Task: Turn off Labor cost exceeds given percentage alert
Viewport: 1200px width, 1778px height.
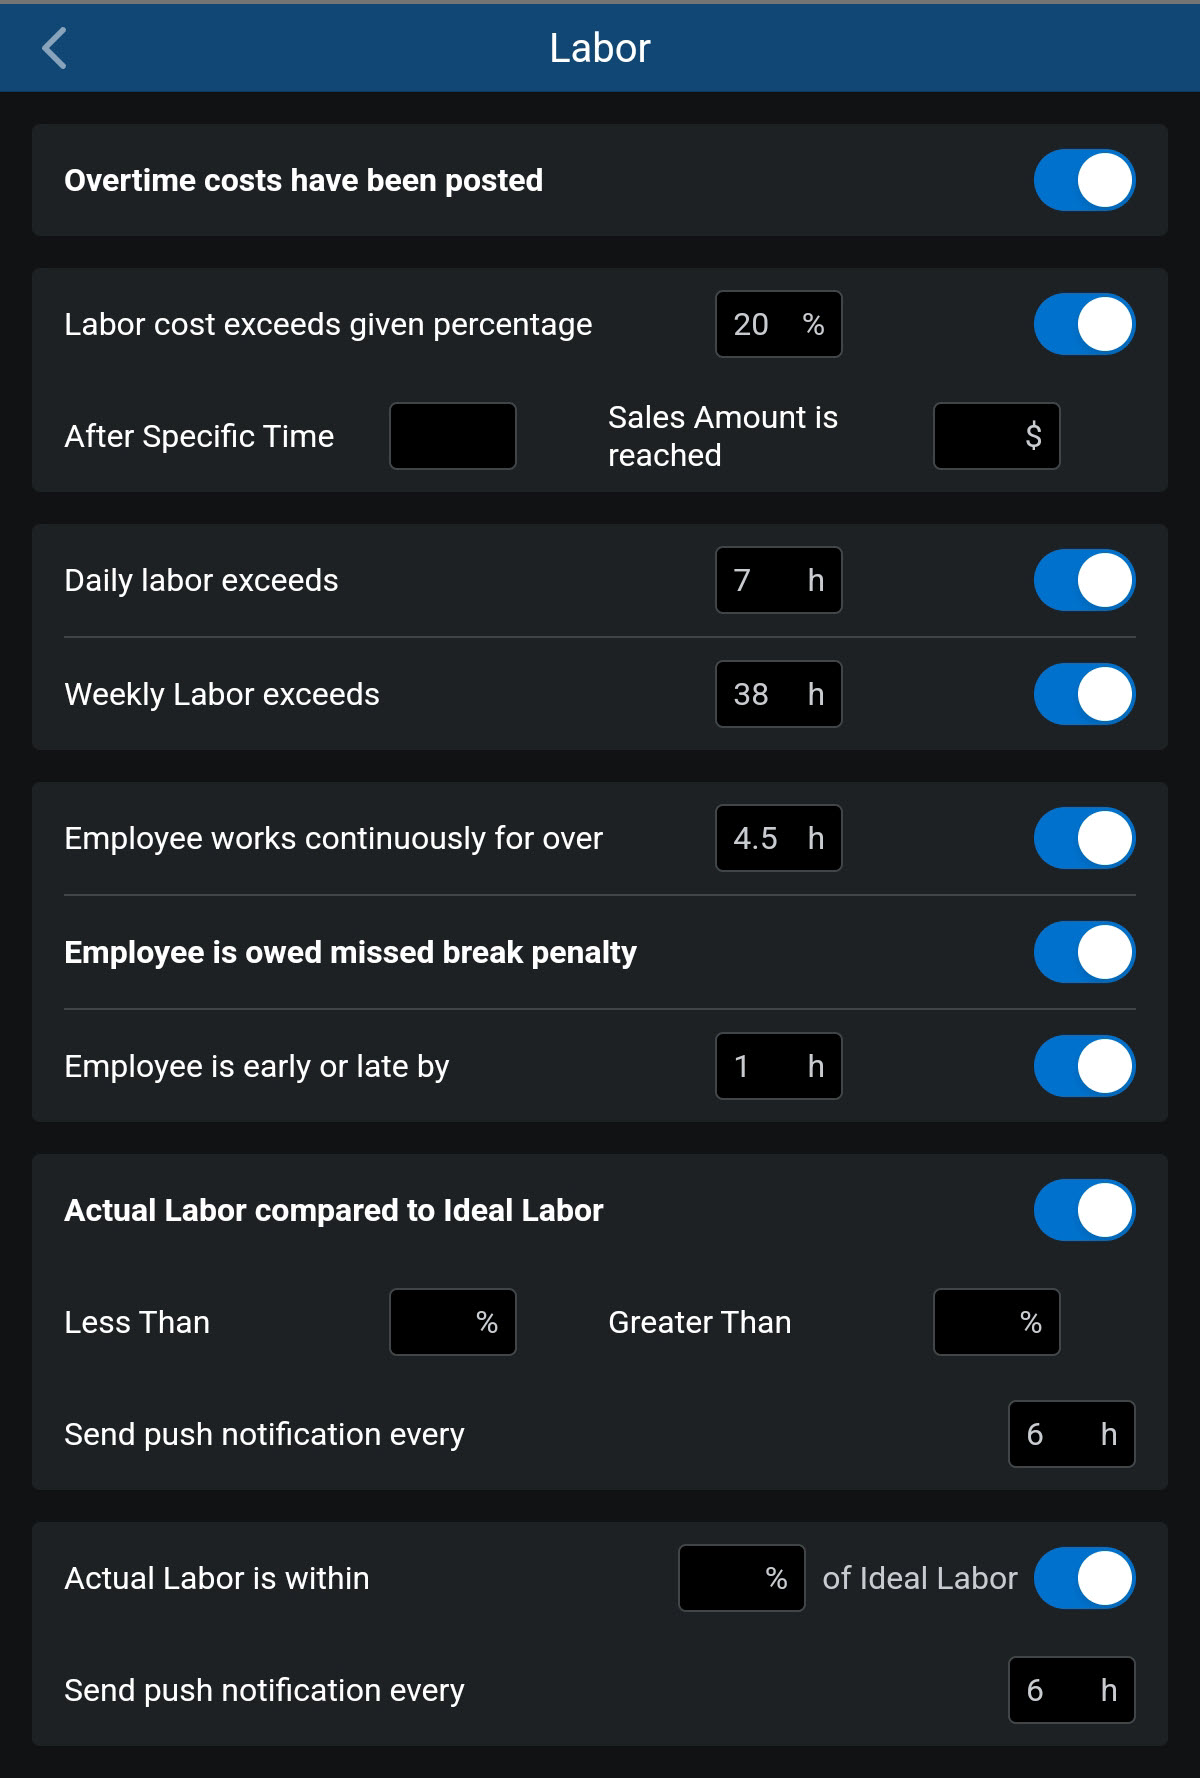Action: [x=1084, y=323]
